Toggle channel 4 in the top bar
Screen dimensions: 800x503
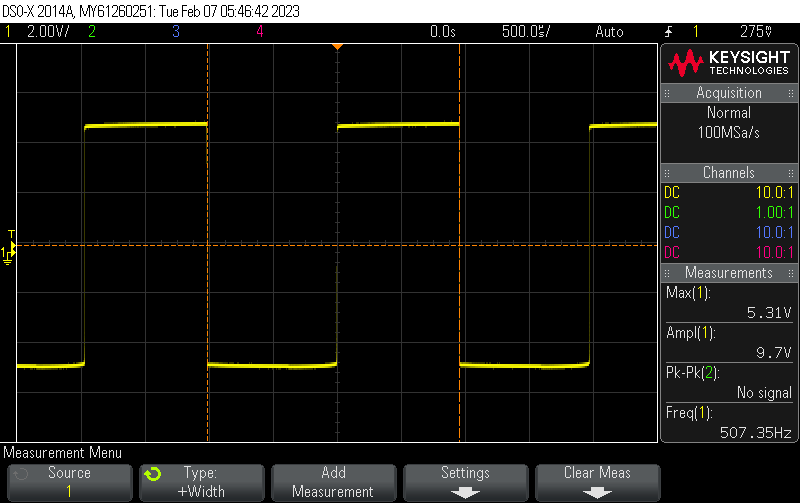(x=259, y=31)
